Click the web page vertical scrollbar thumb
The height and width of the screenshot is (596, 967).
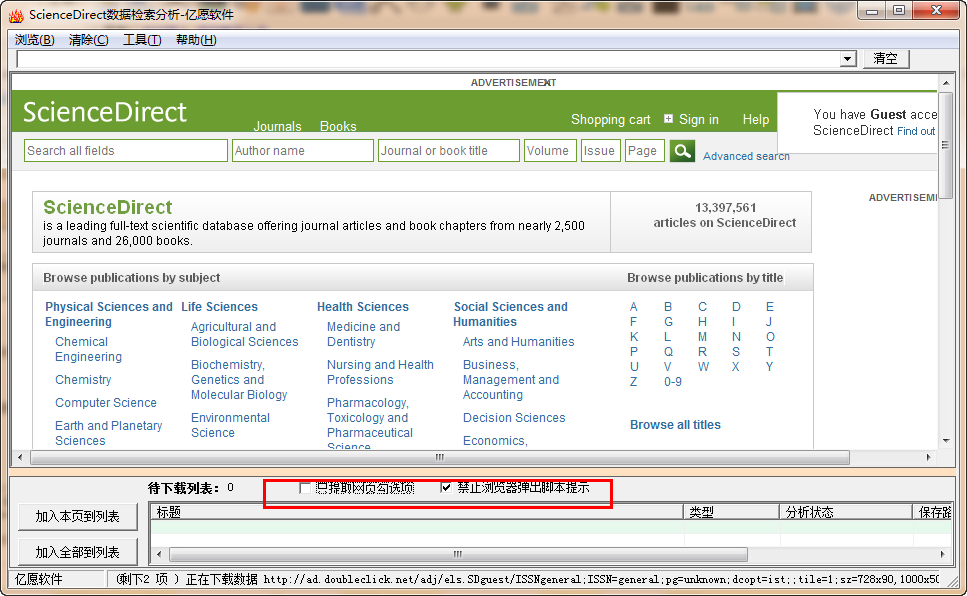(945, 146)
